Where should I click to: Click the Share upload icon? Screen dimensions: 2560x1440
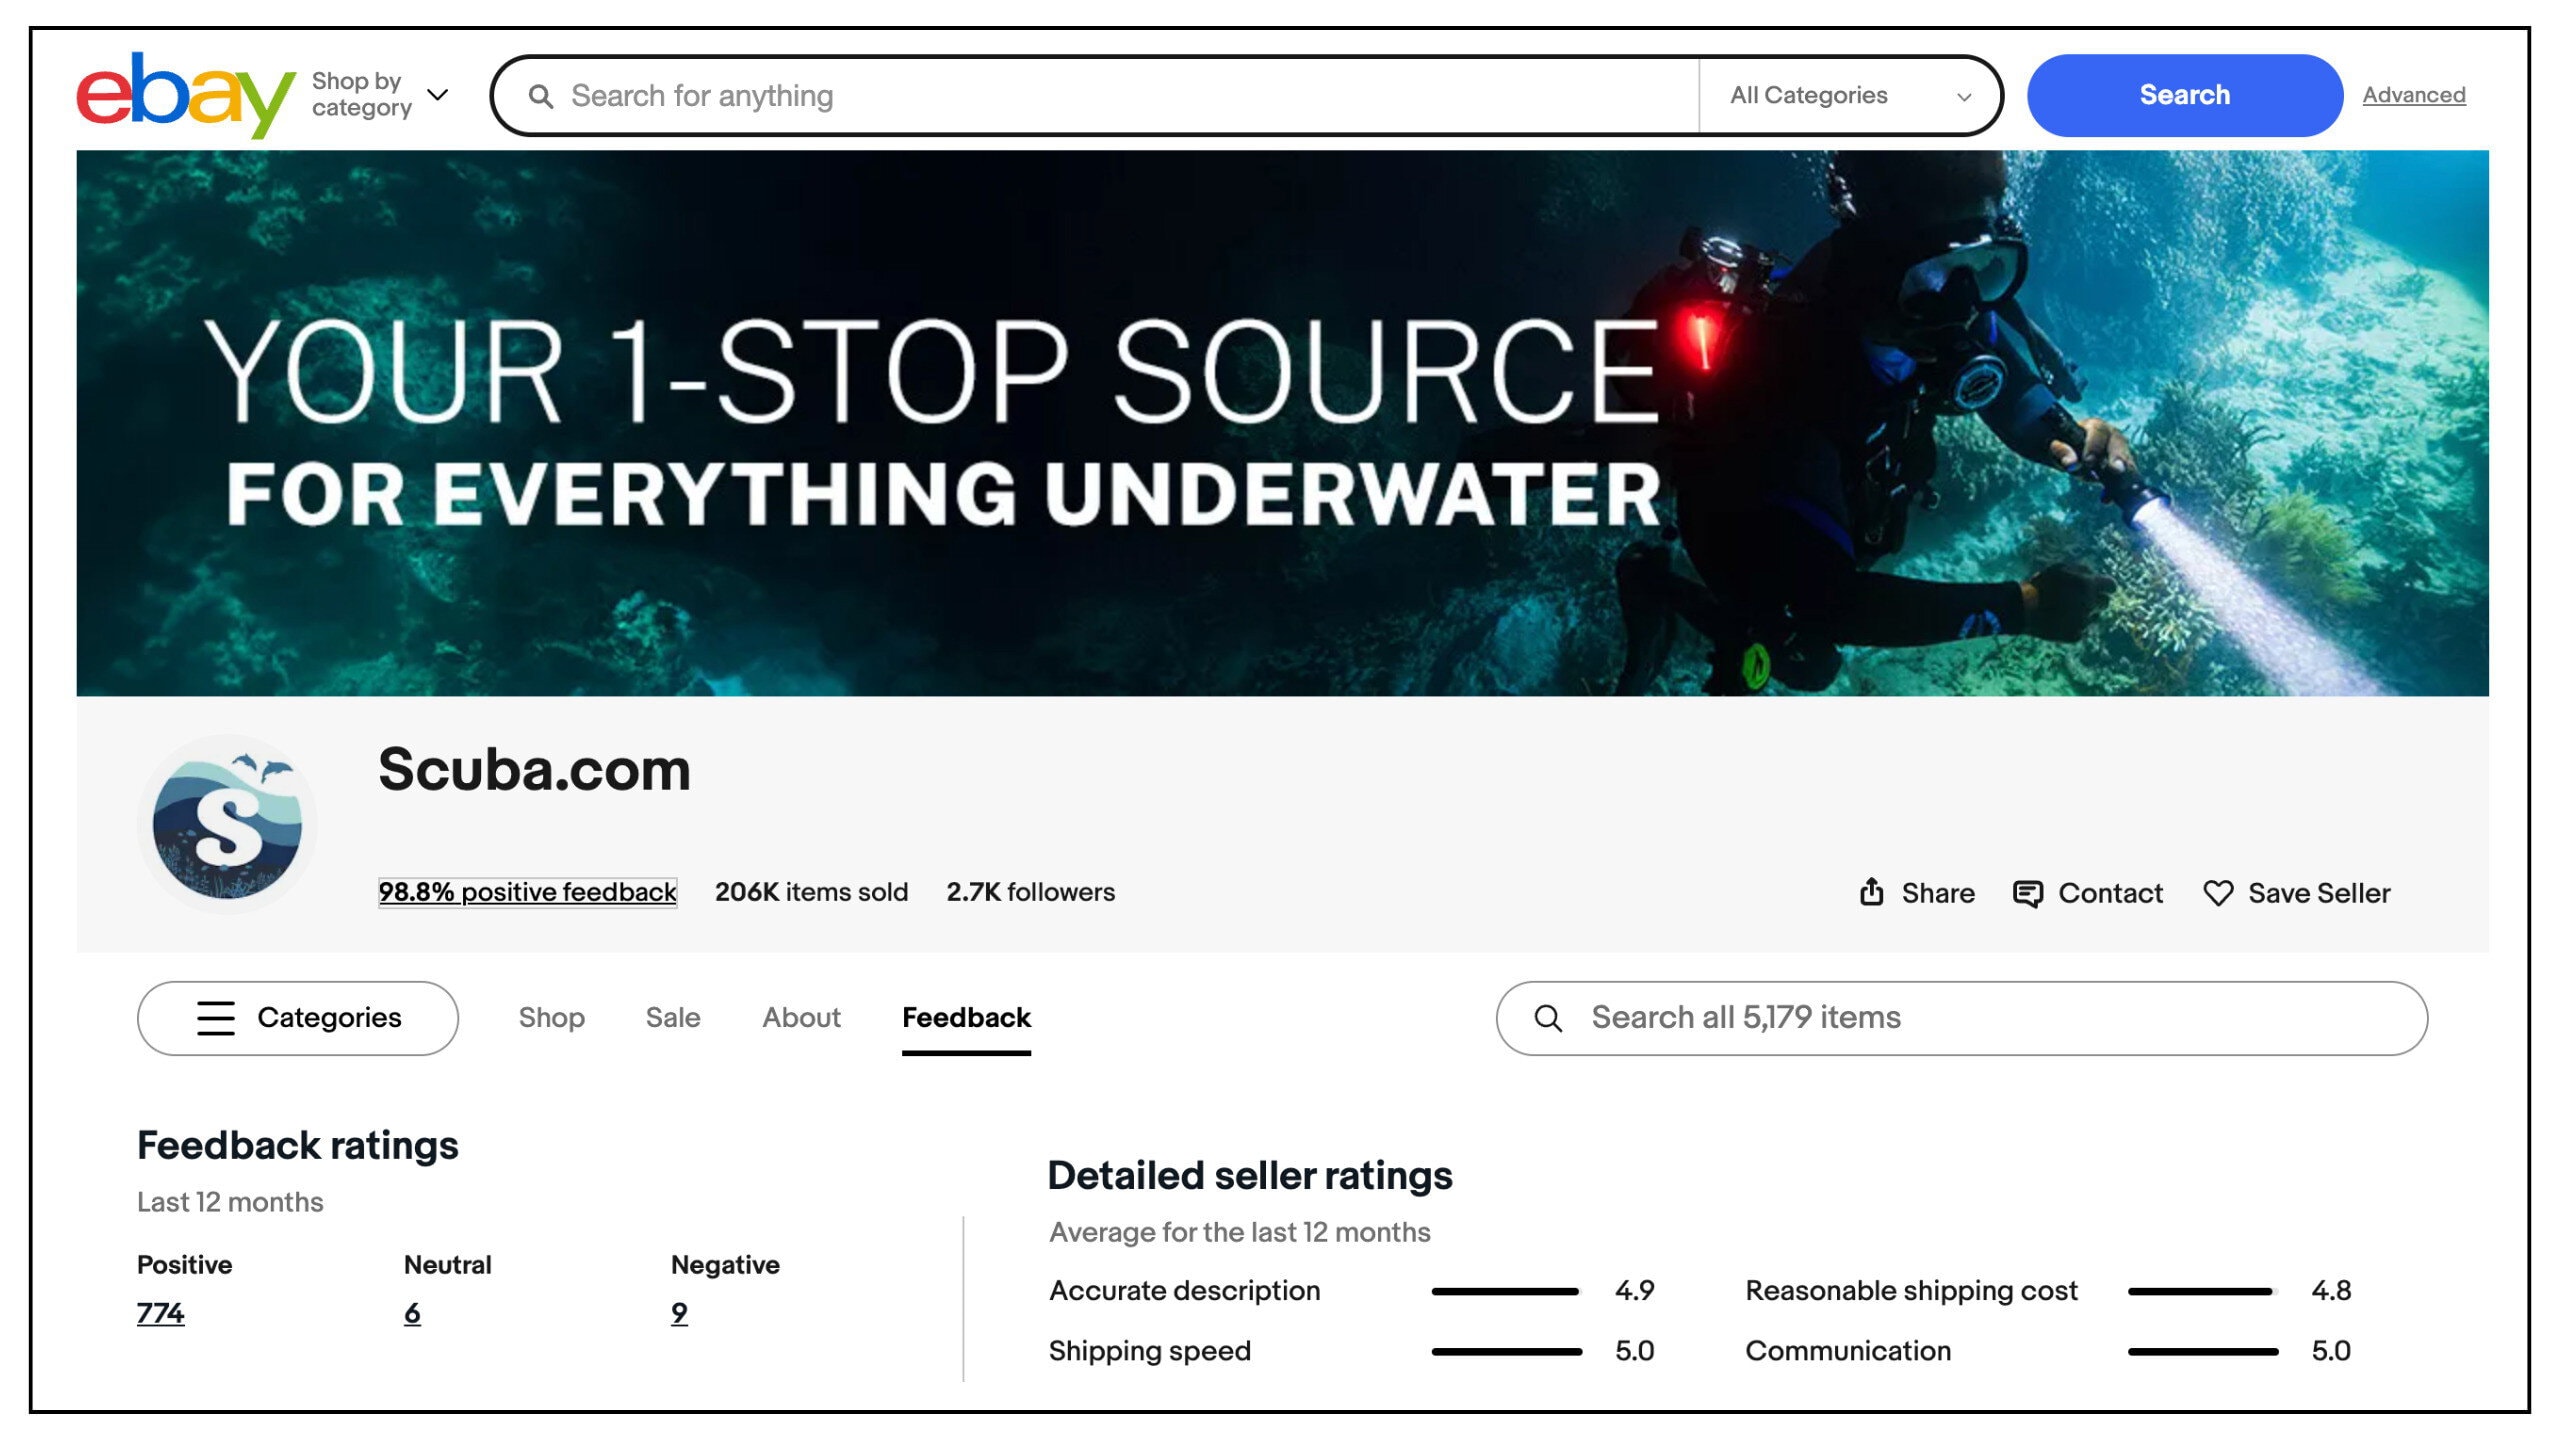click(1872, 892)
